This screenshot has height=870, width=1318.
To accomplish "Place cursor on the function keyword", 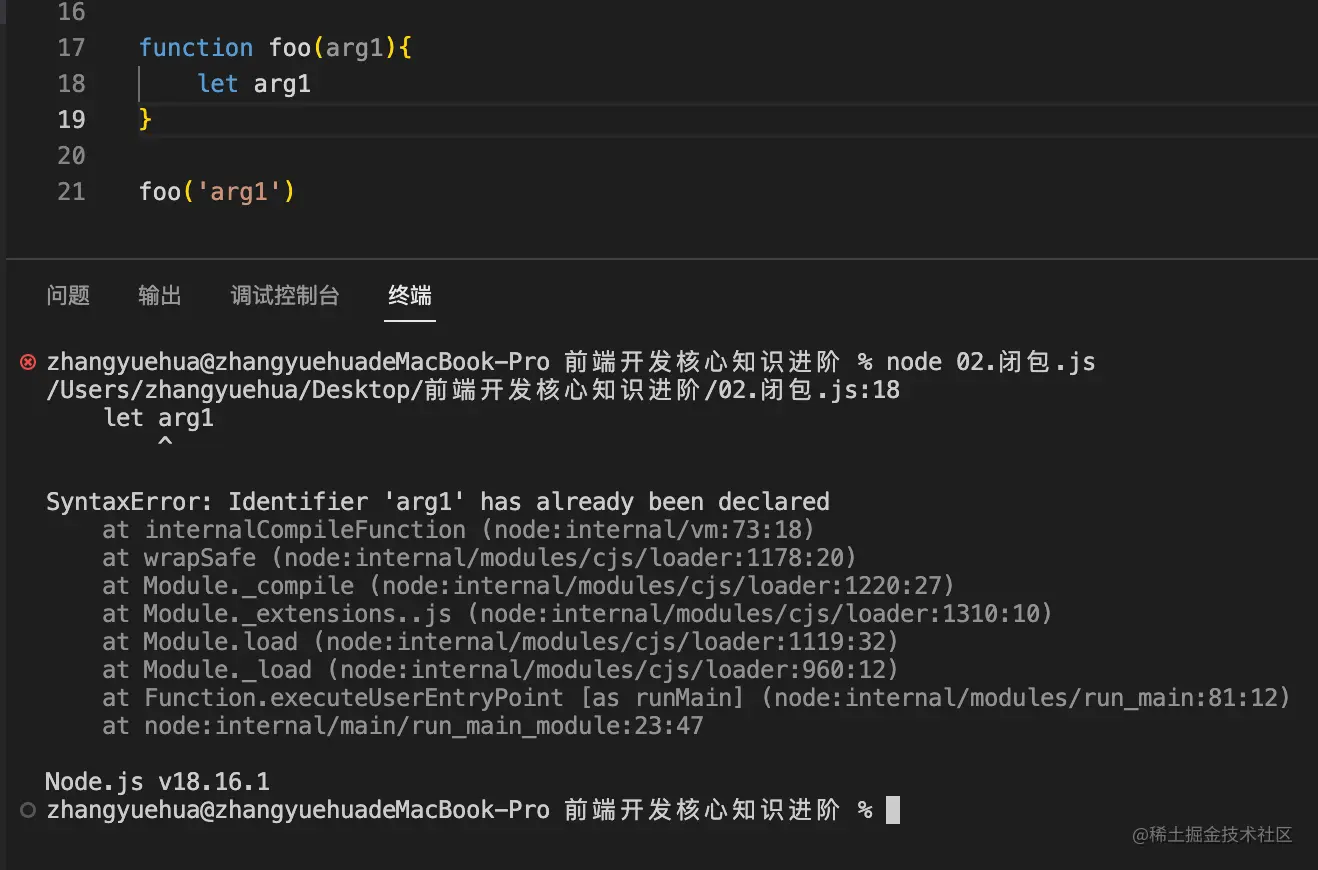I will click(196, 48).
